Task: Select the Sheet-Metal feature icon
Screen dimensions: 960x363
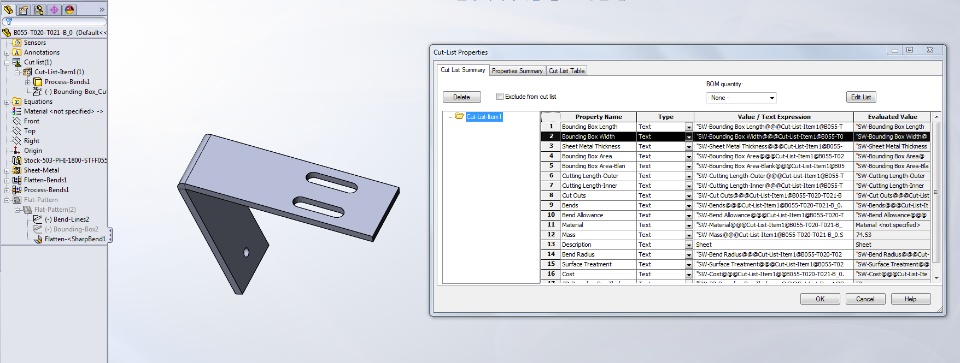Action: point(17,170)
